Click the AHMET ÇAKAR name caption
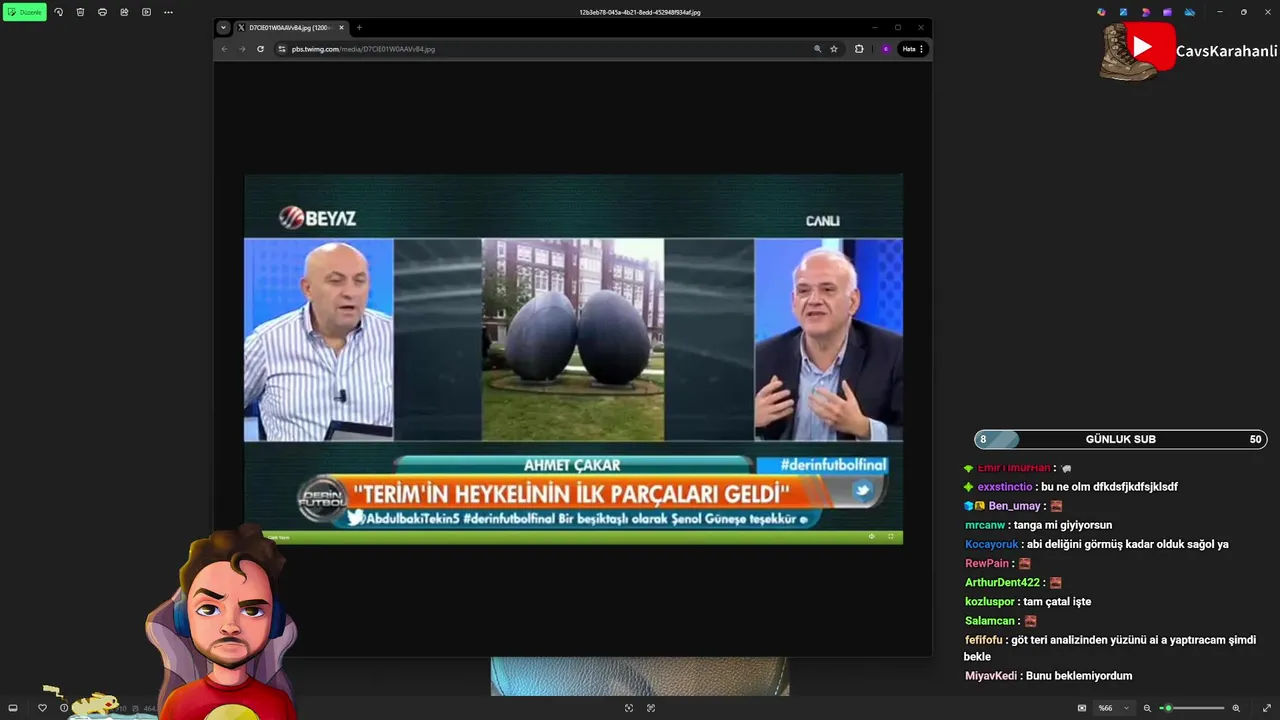 [572, 465]
